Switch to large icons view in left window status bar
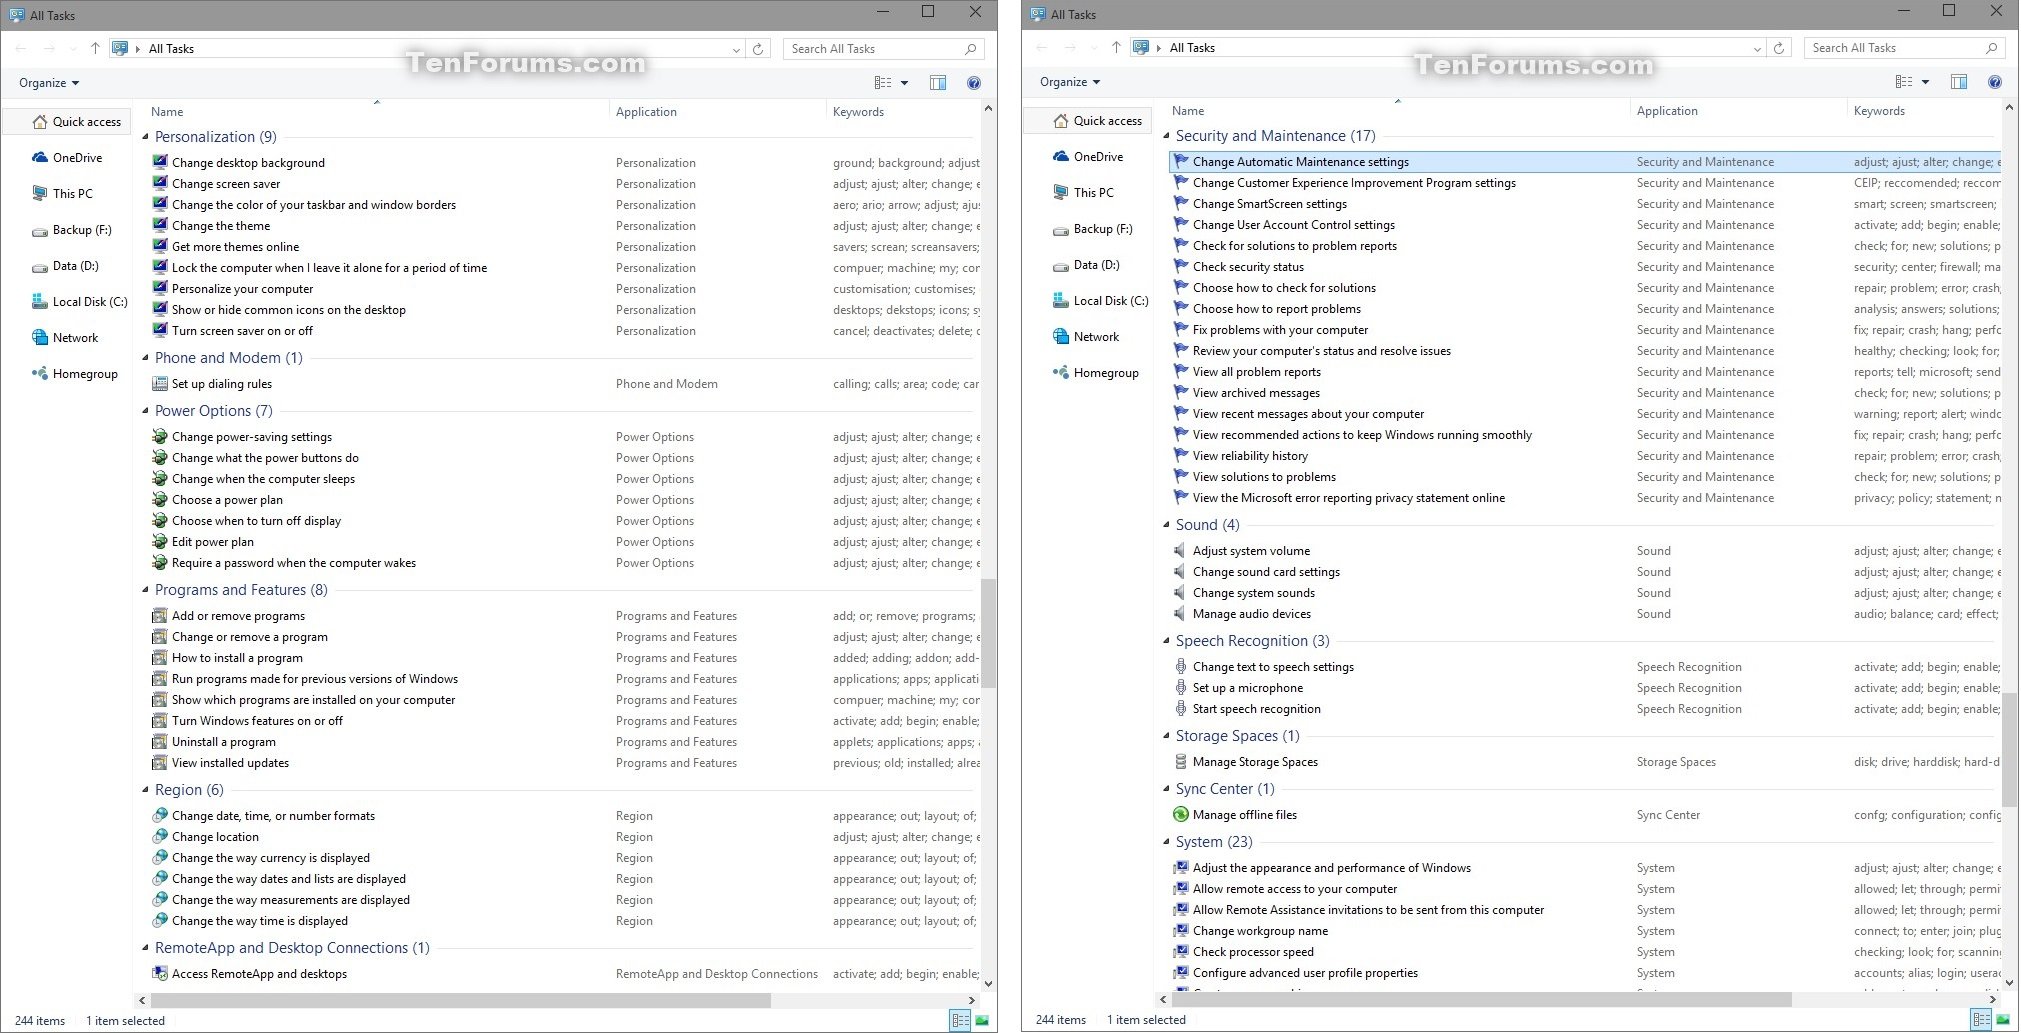The height and width of the screenshot is (1033, 2021). tap(982, 1020)
